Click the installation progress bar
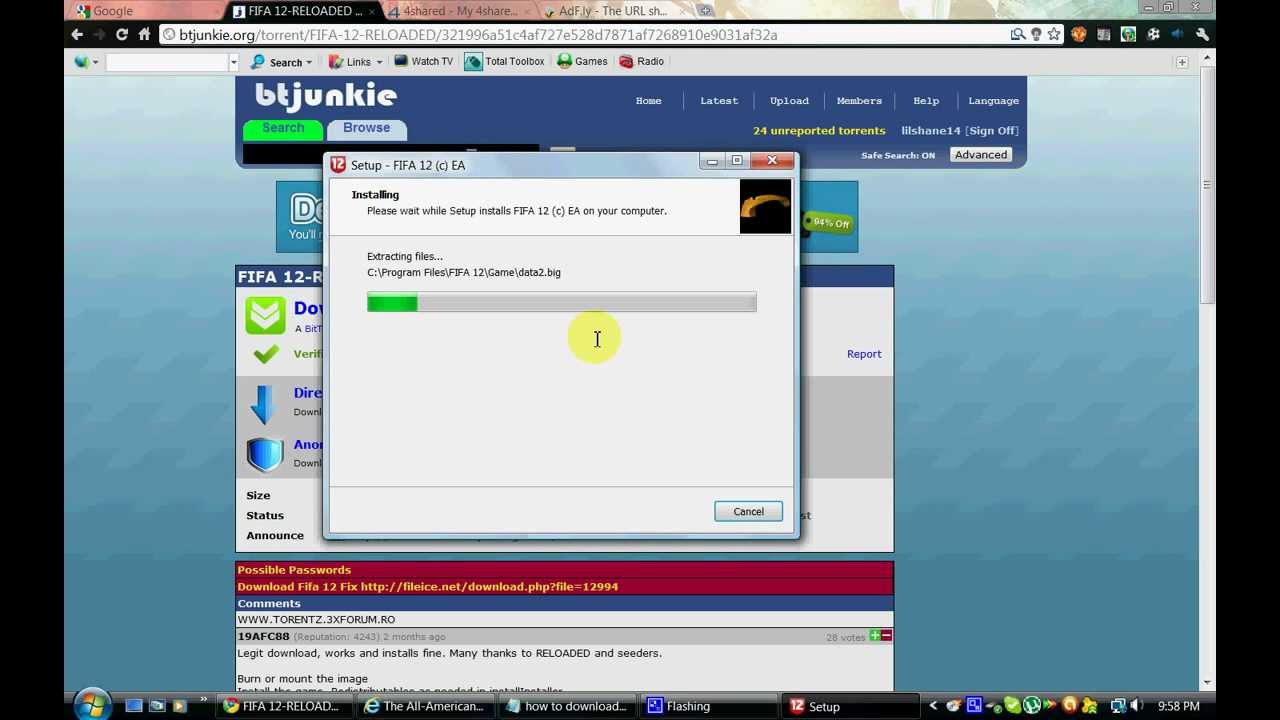1280x720 pixels. click(x=561, y=302)
